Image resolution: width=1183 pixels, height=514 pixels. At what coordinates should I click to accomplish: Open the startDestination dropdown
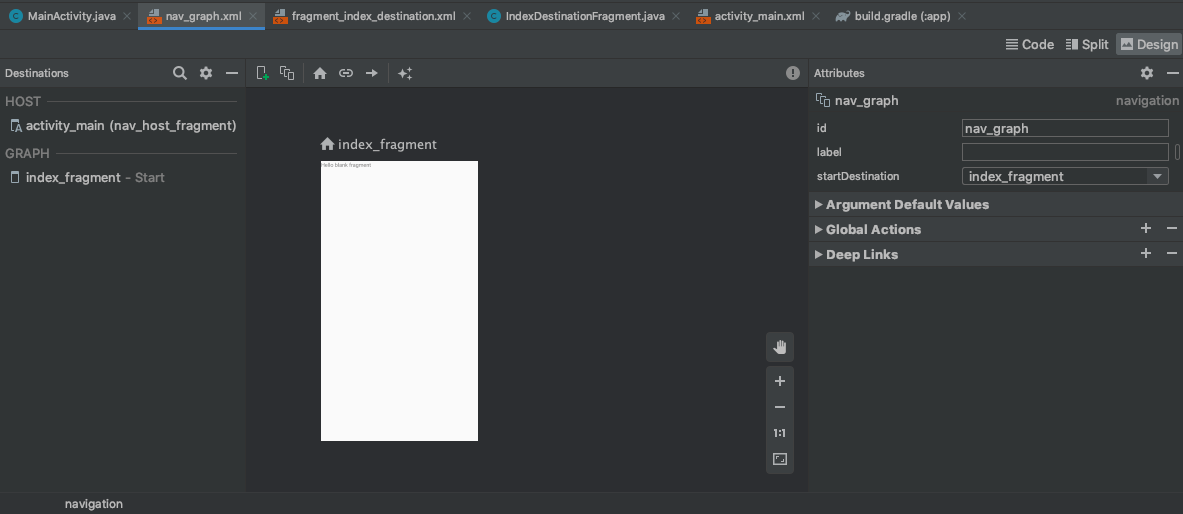click(1156, 177)
